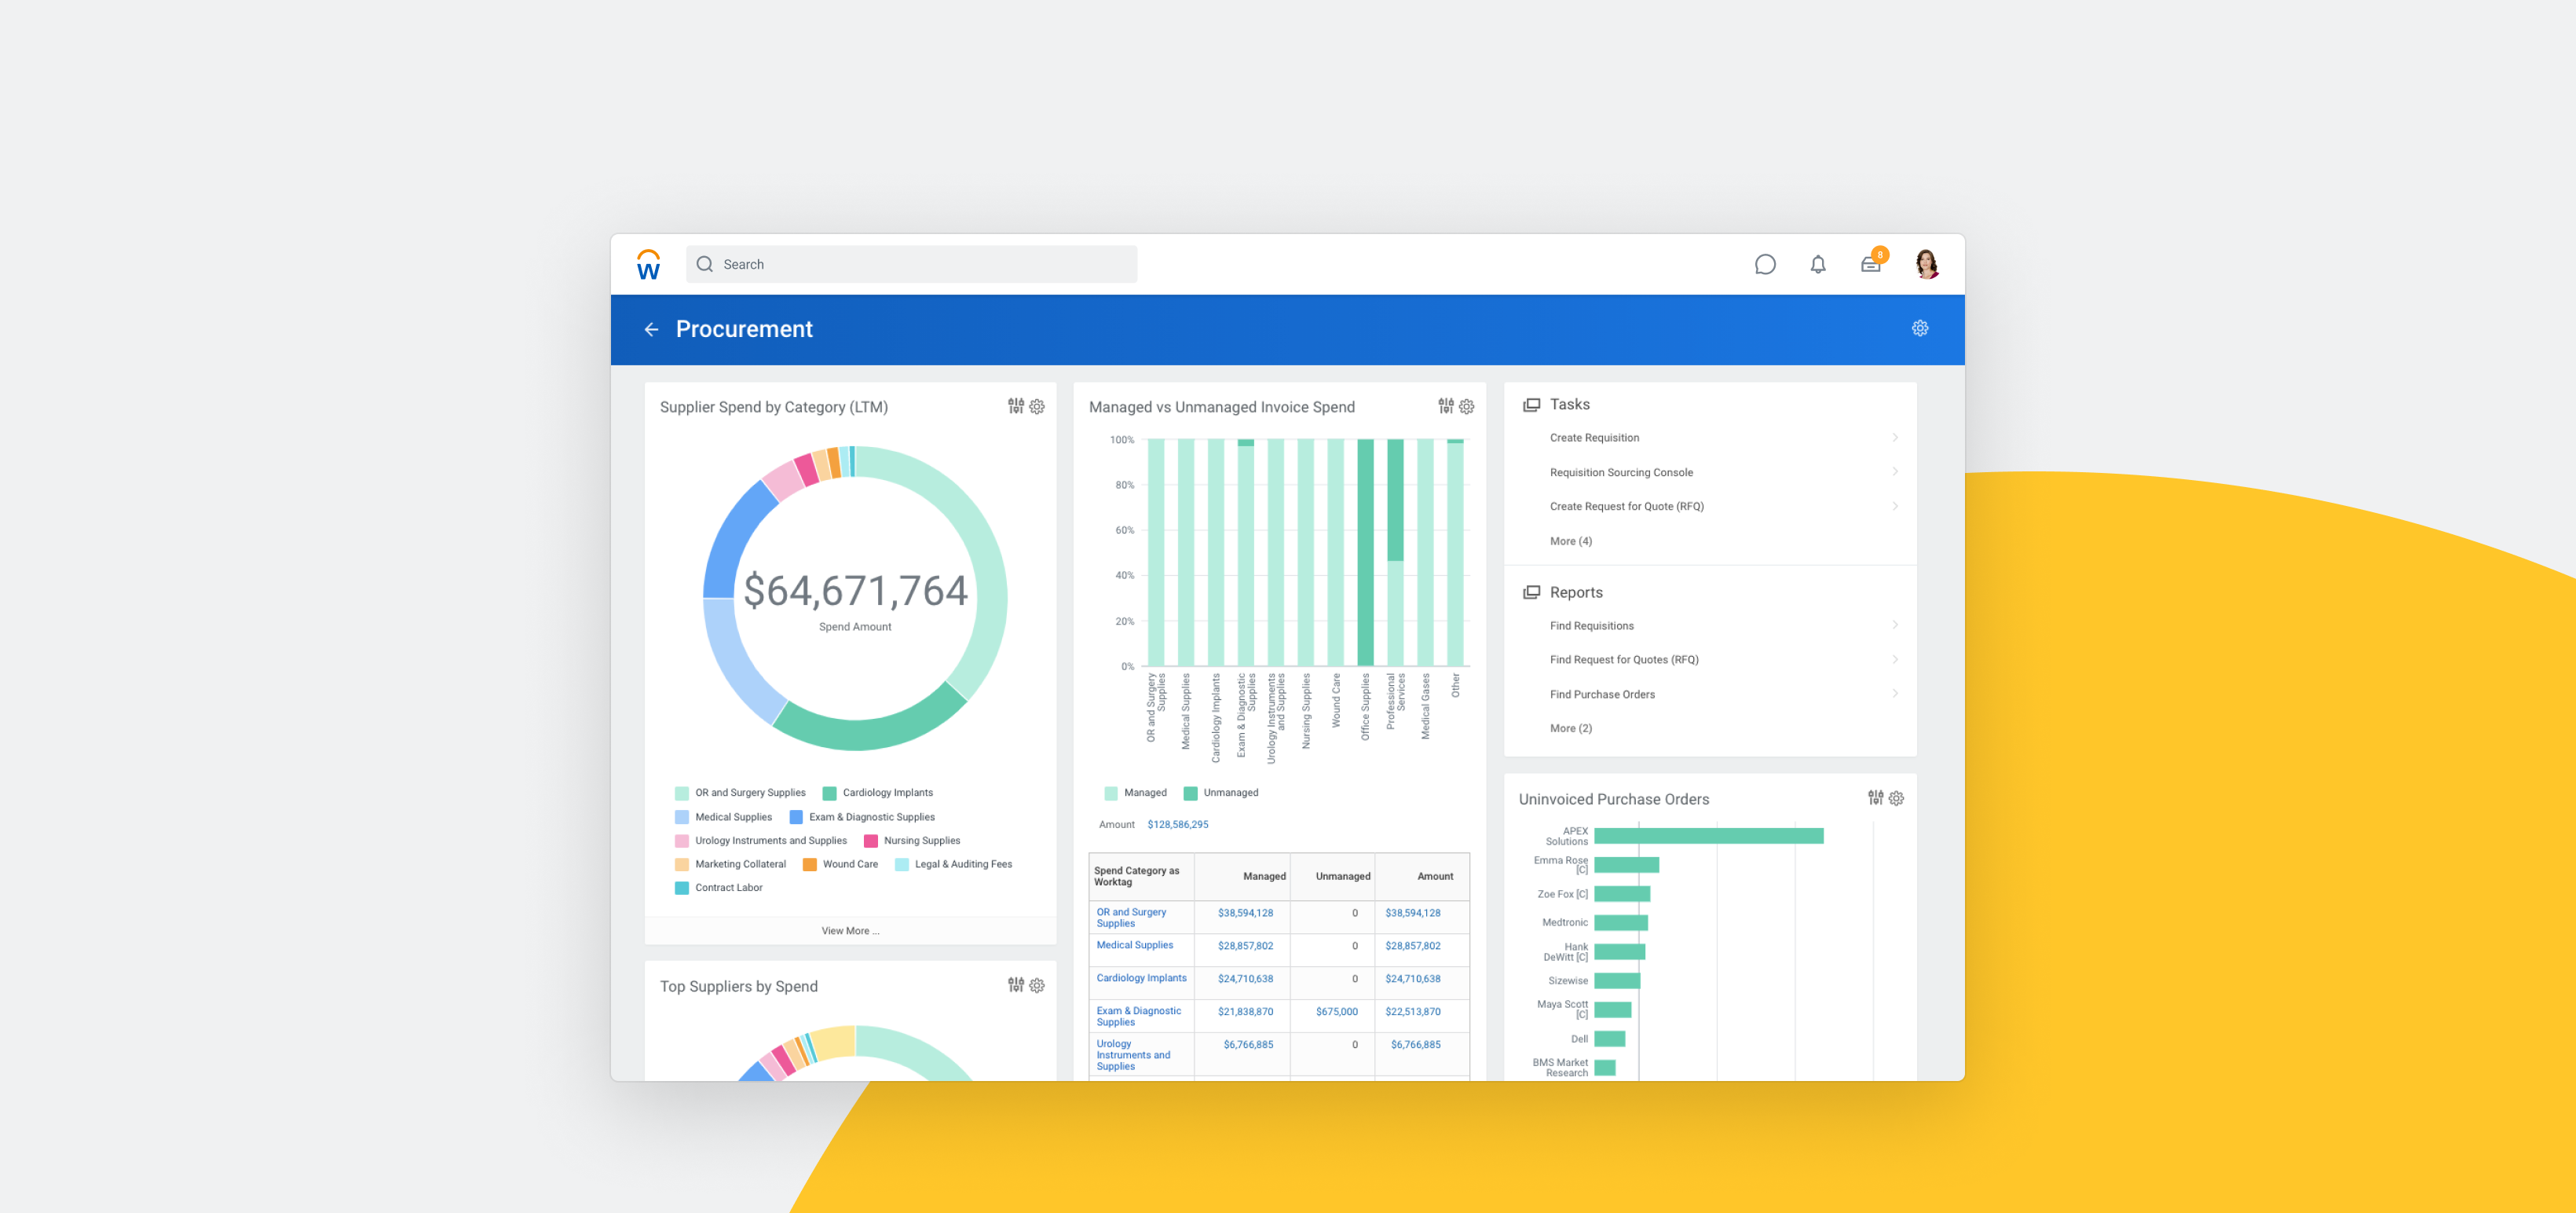The height and width of the screenshot is (1213, 2576).
Task: Click the Workday logo
Action: coord(648,264)
